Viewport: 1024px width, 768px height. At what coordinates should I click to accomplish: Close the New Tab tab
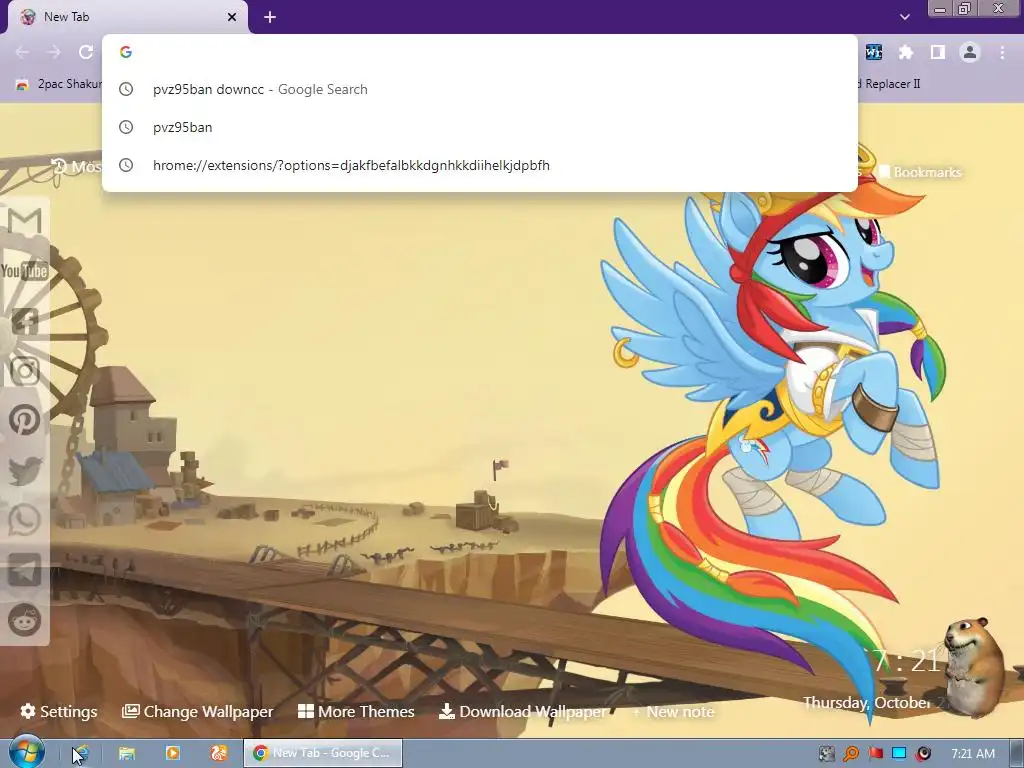[x=232, y=17]
